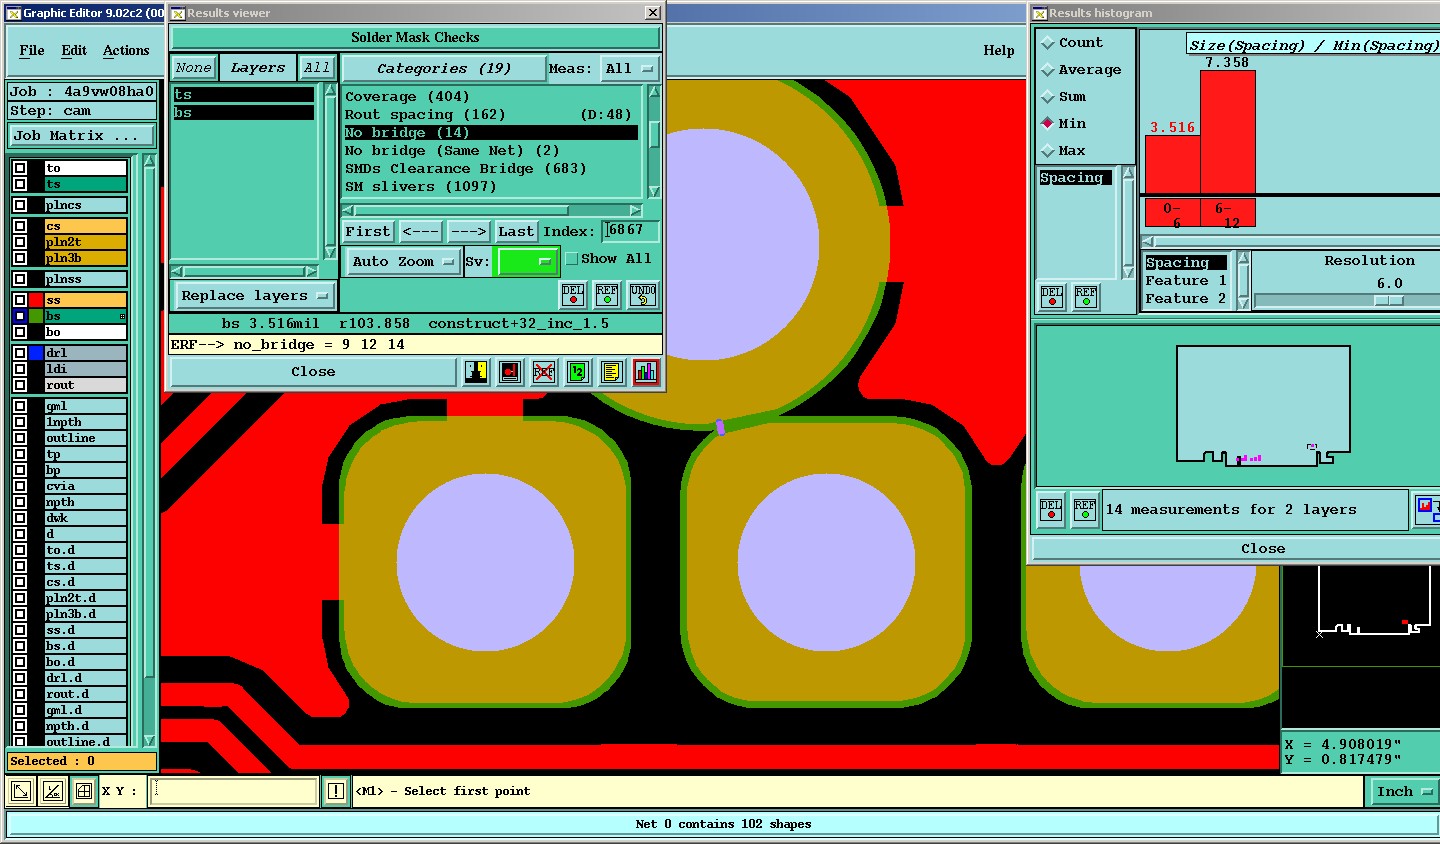This screenshot has width=1440, height=844.
Task: Open Job Matrix button
Action: tap(82, 136)
